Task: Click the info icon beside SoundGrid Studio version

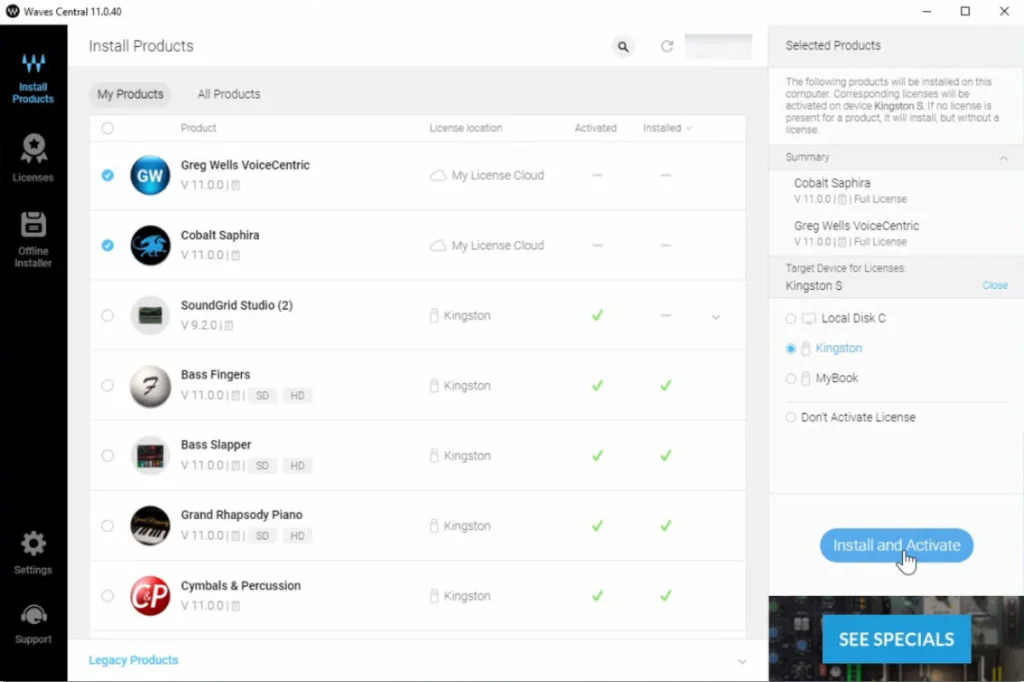Action: (229, 325)
